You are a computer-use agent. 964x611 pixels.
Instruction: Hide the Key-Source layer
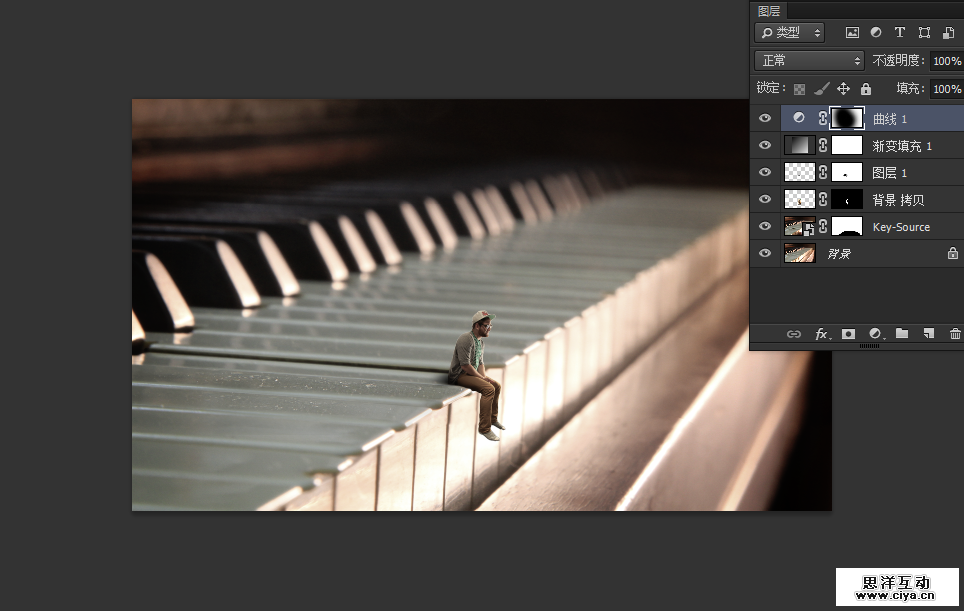(x=765, y=227)
